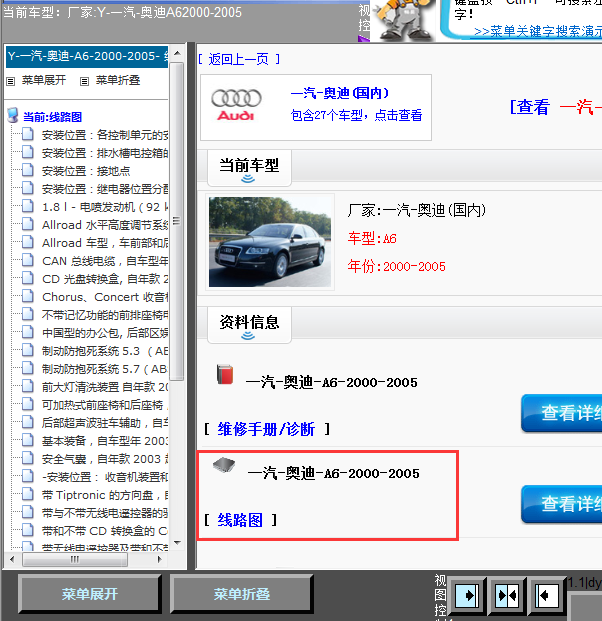The height and width of the screenshot is (621, 602).
Task: Click 包含27个车型，点击查看 link
Action: [356, 115]
